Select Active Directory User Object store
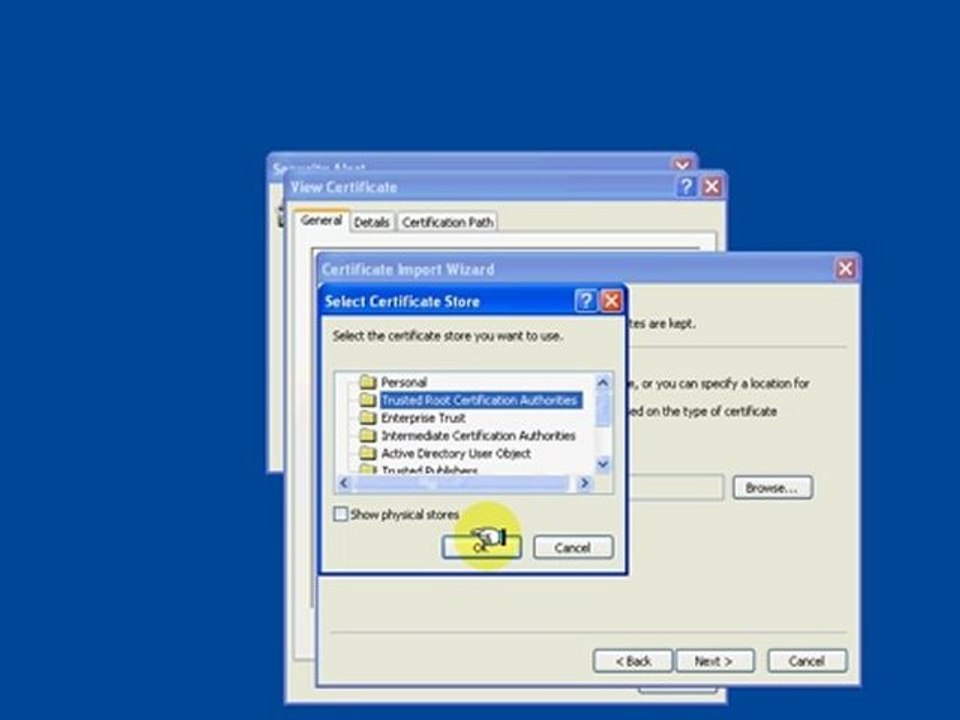 [456, 454]
